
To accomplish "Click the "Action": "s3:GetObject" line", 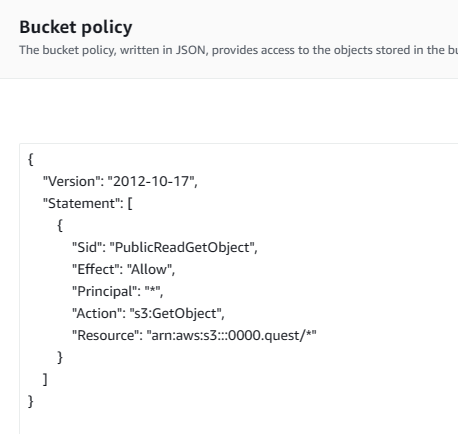I will [148, 313].
